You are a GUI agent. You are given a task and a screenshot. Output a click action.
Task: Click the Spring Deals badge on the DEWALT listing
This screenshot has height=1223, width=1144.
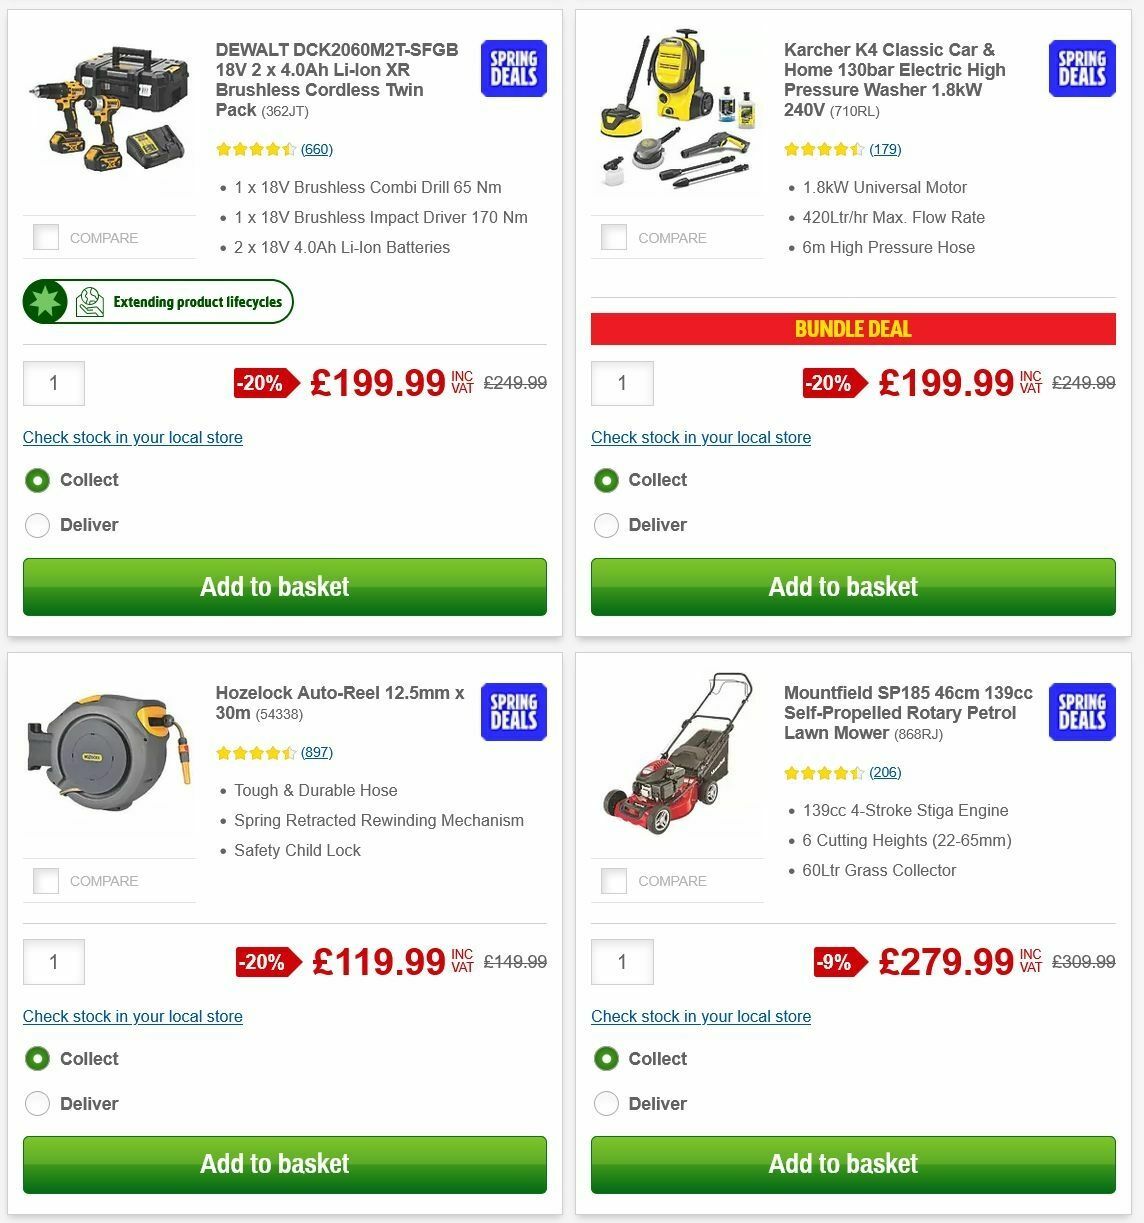point(513,68)
